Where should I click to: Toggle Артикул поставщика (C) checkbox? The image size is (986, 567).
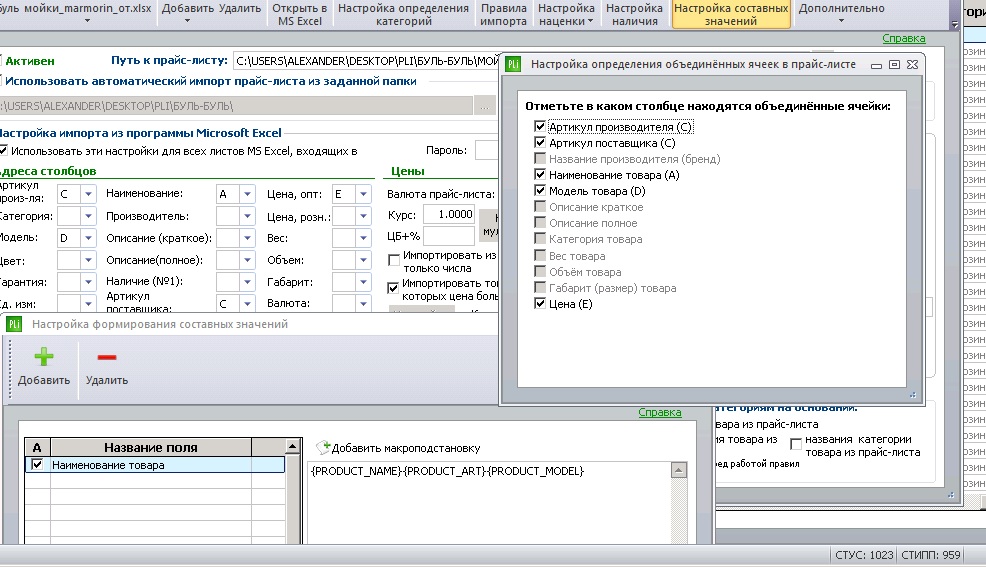540,143
